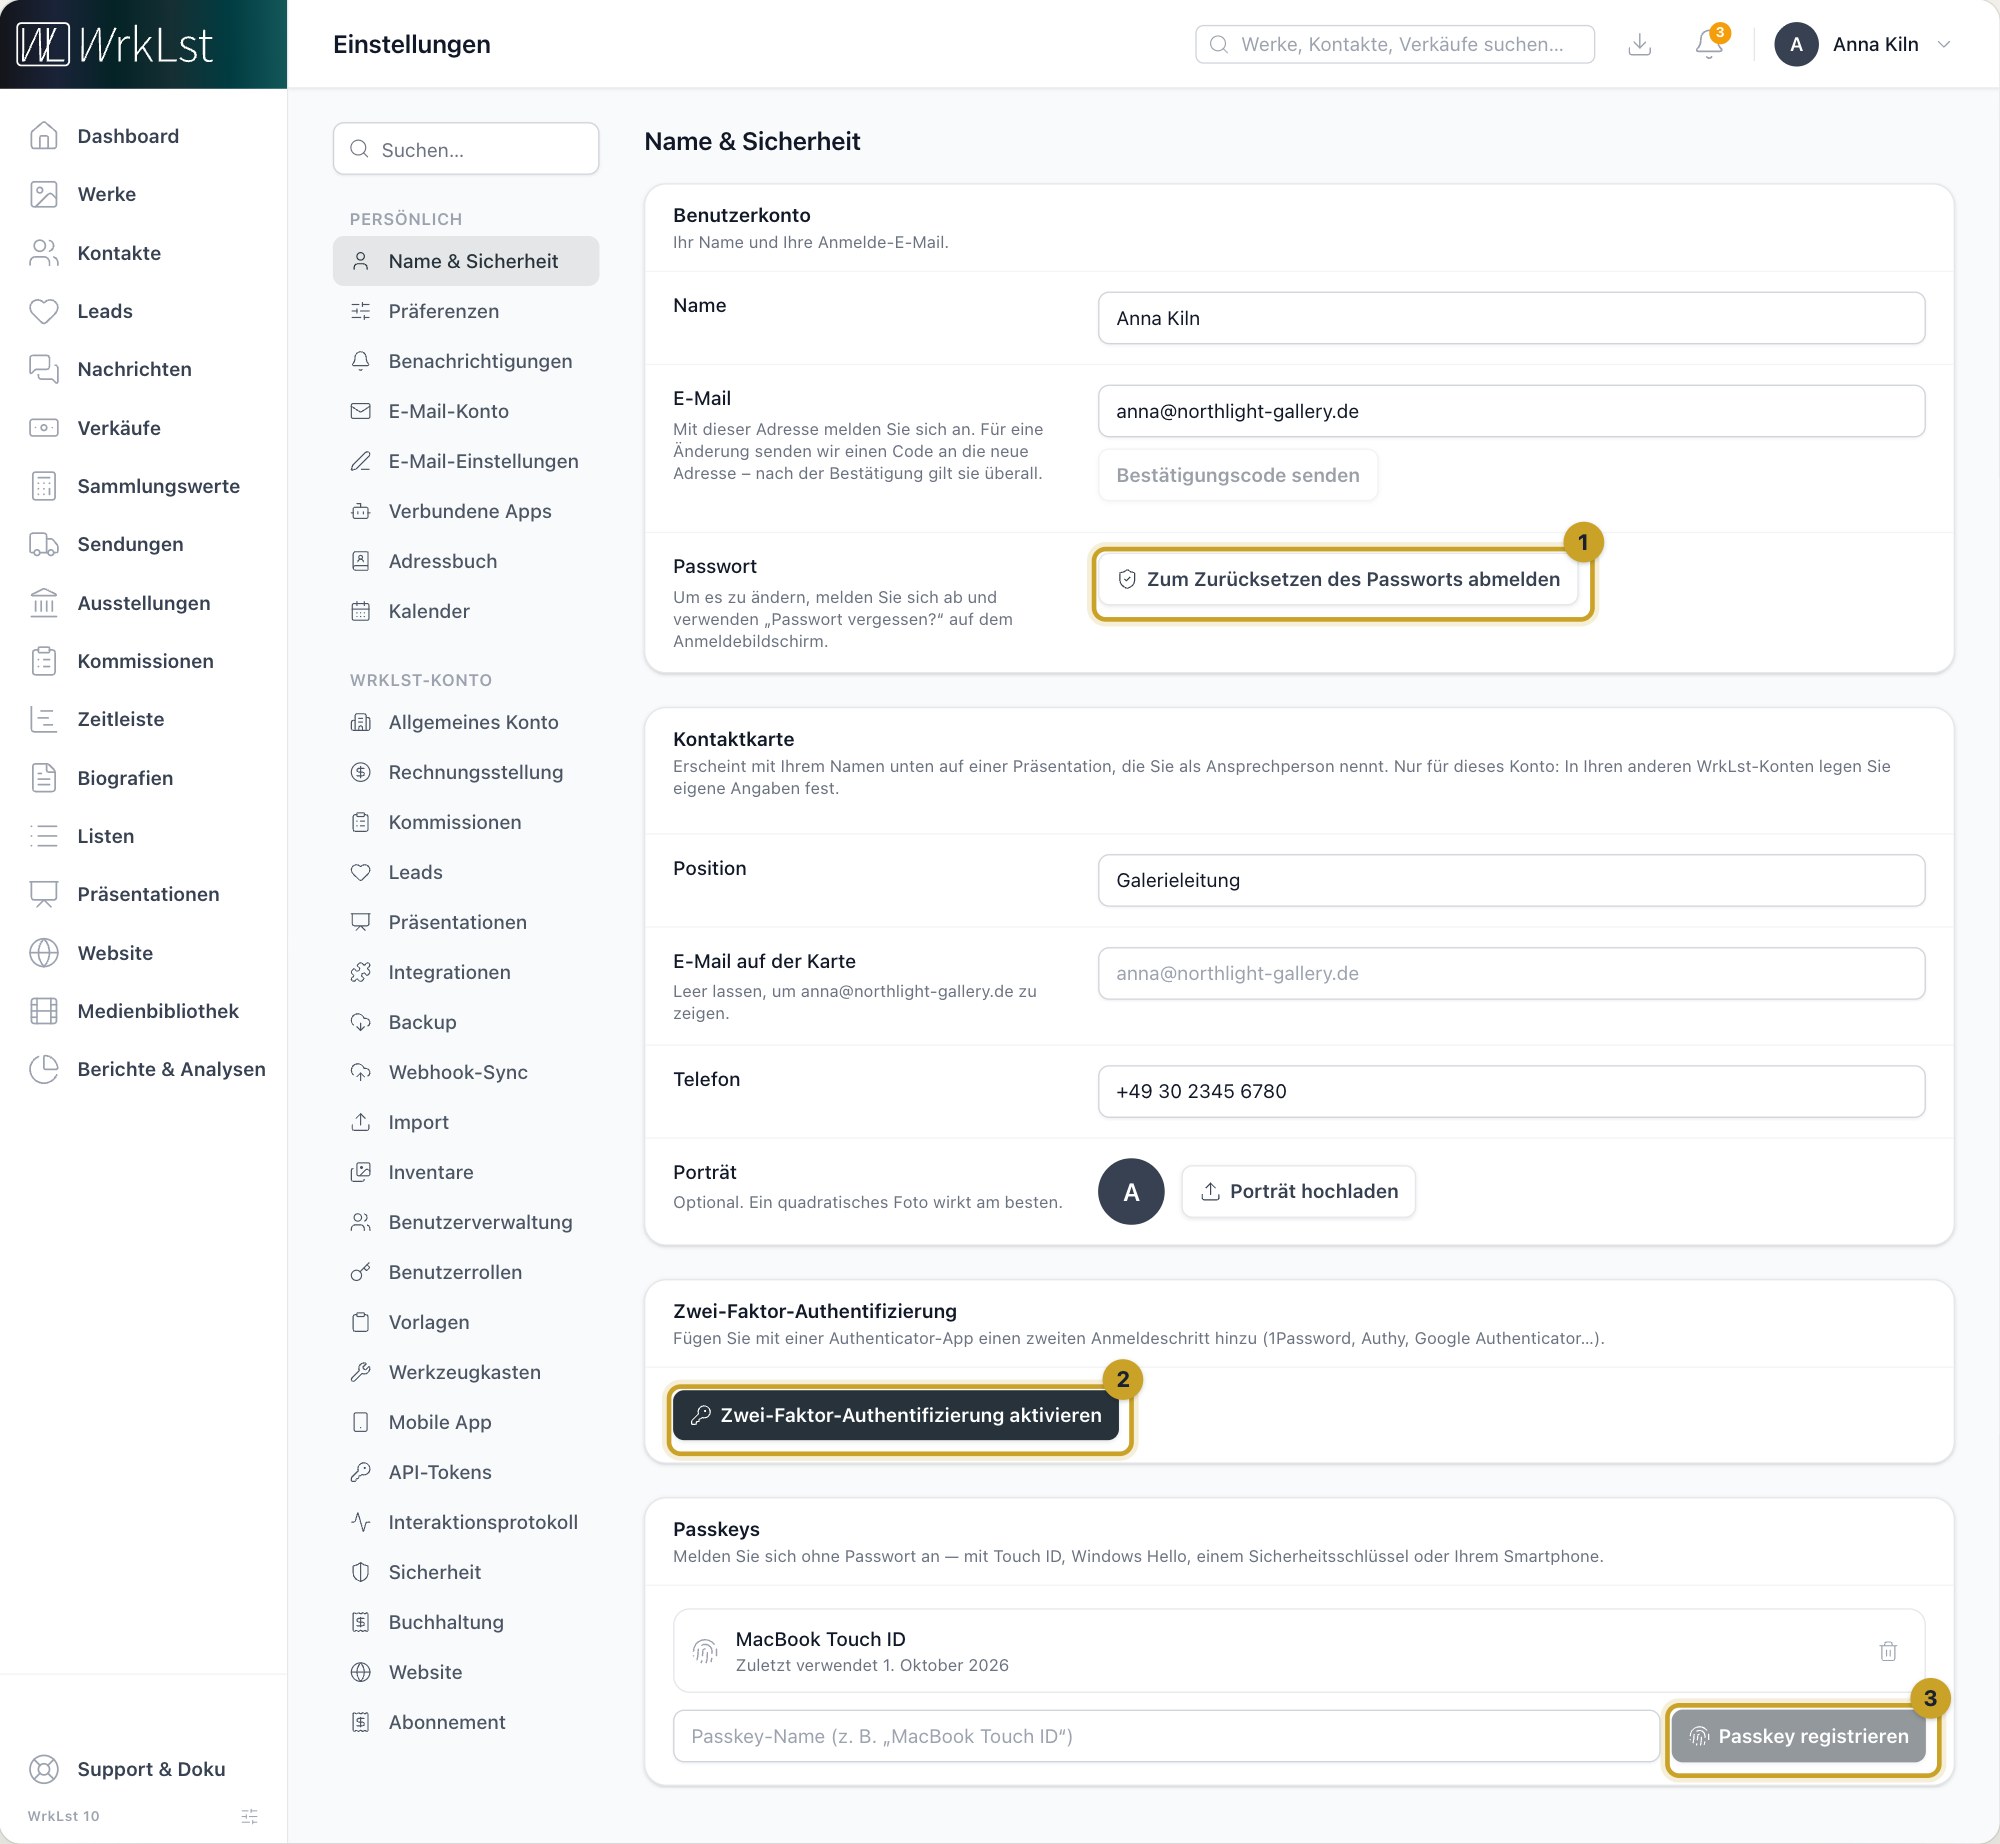Click the Website item under WrkLst-Konto
The image size is (2000, 1844).
(x=466, y=1672)
